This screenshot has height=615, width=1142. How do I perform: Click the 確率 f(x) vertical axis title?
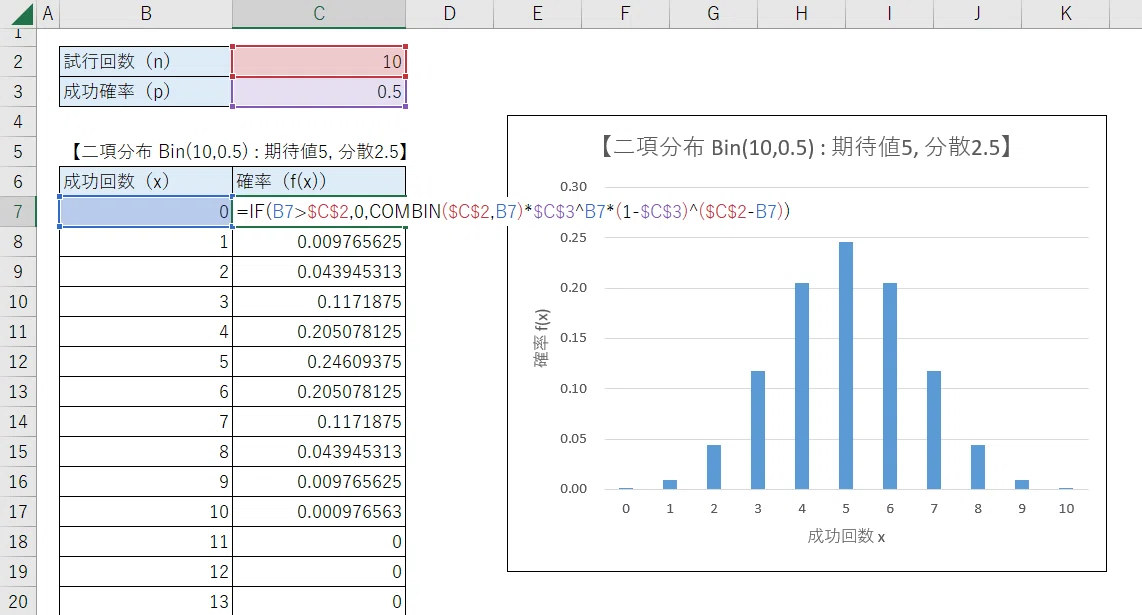[542, 338]
